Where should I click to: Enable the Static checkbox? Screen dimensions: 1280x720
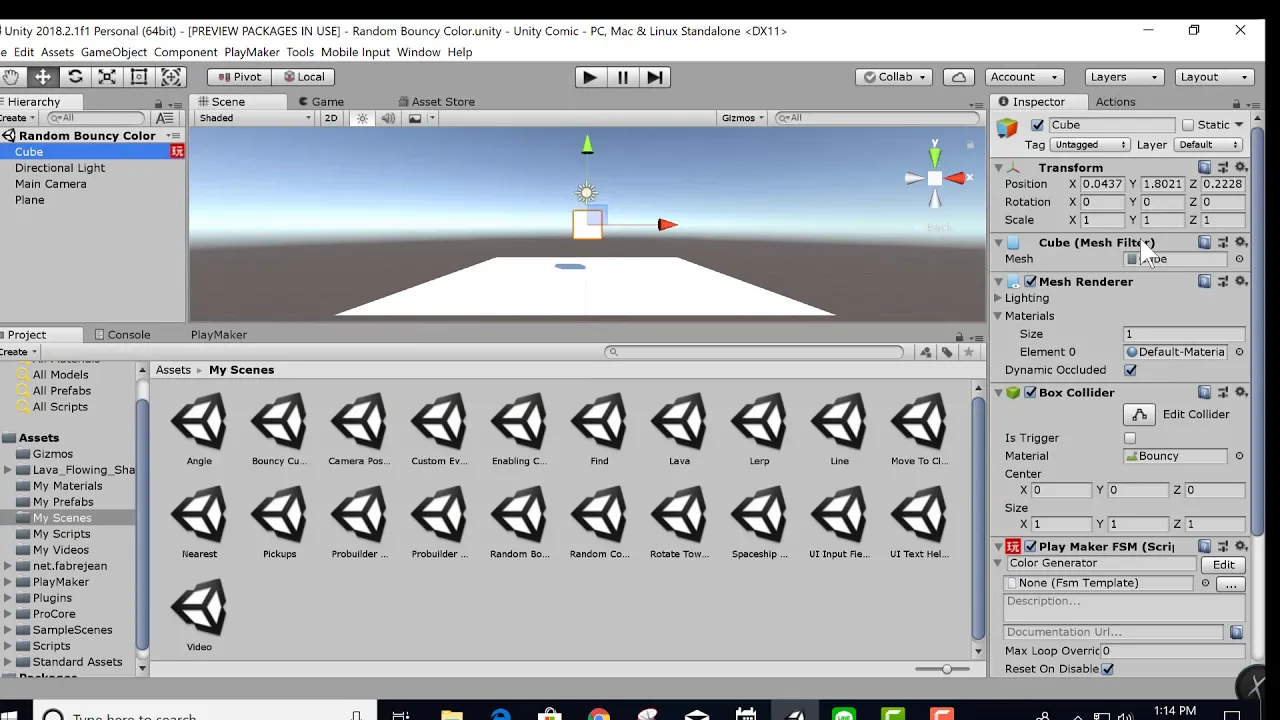coord(1188,125)
